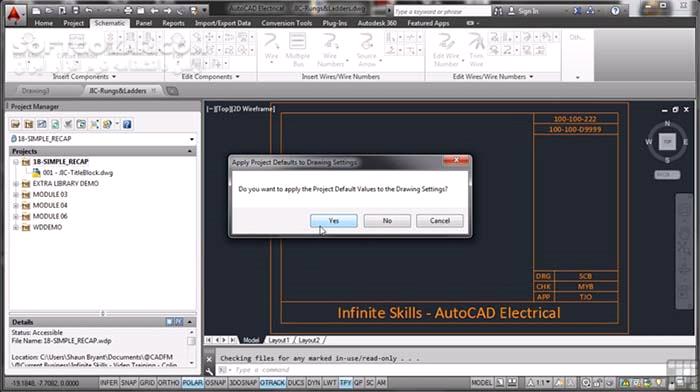Switch to the Layout1 tab

pyautogui.click(x=279, y=340)
